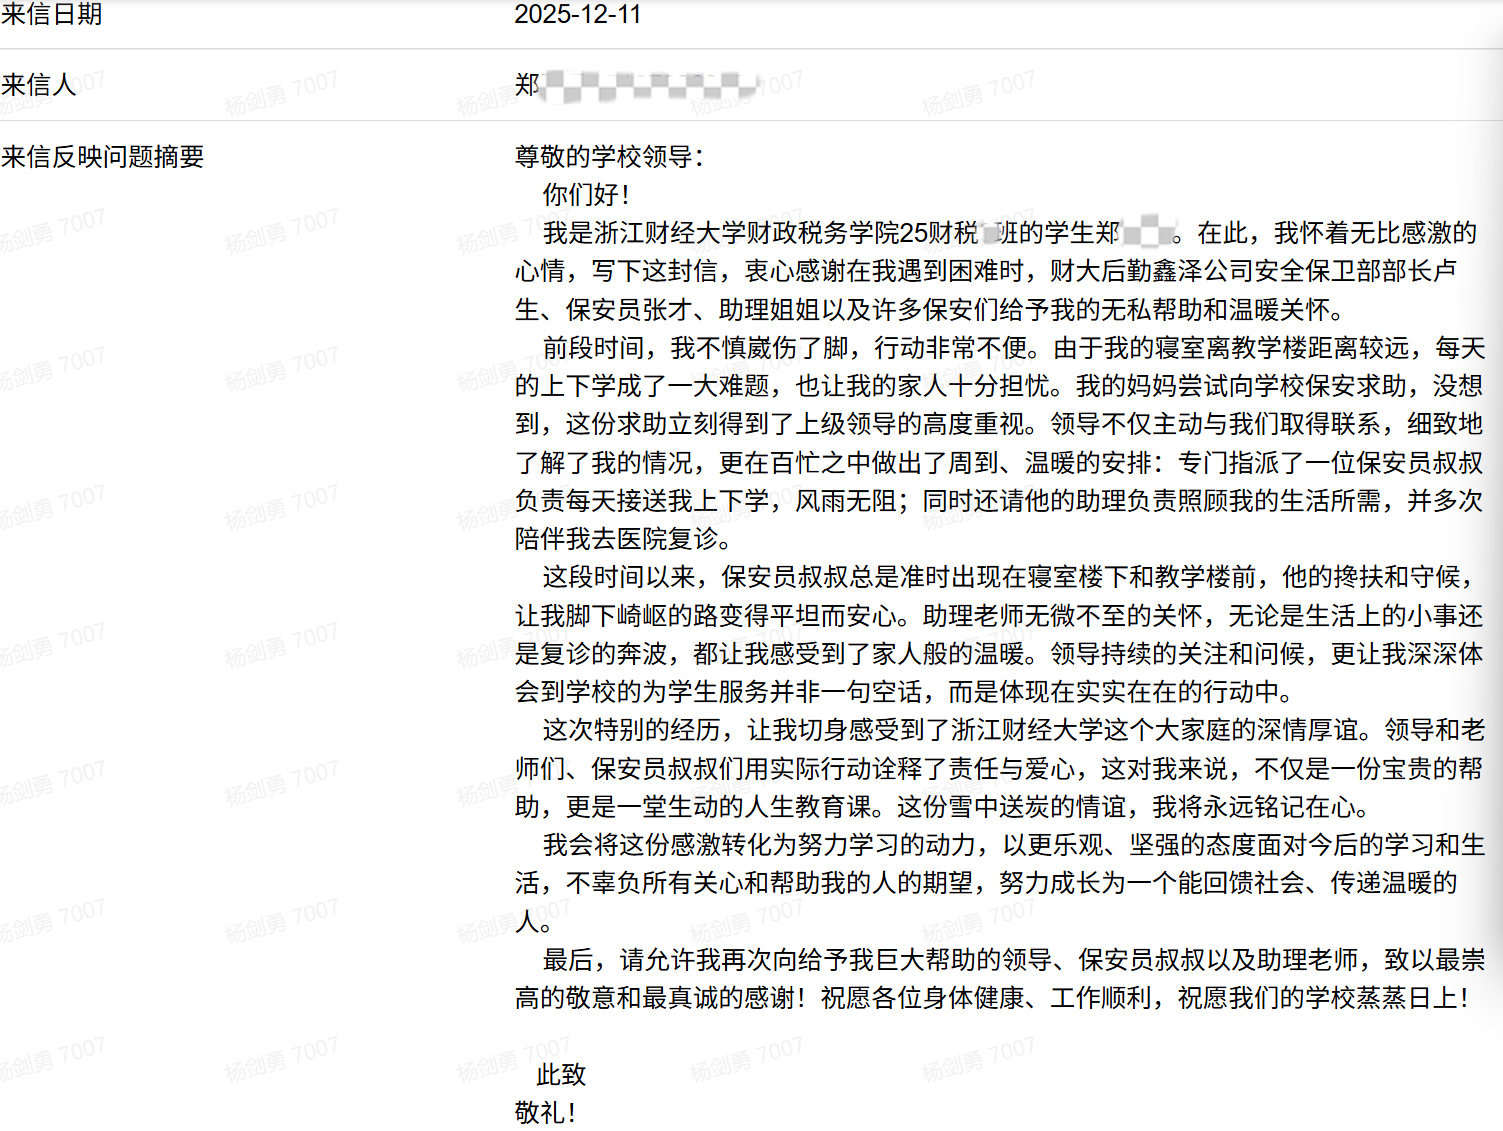Click the text 25财税 in first paragraph
Viewport: 1503px width, 1131px height.
click(x=939, y=233)
